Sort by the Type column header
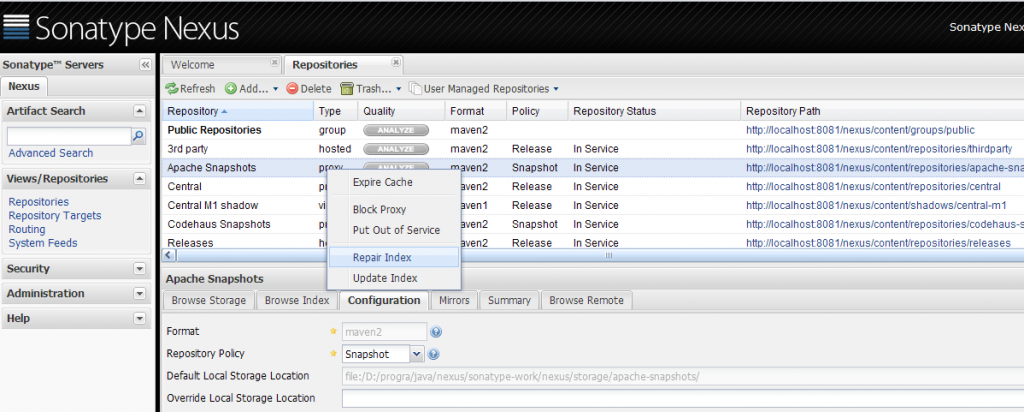1024x412 pixels. click(336, 112)
